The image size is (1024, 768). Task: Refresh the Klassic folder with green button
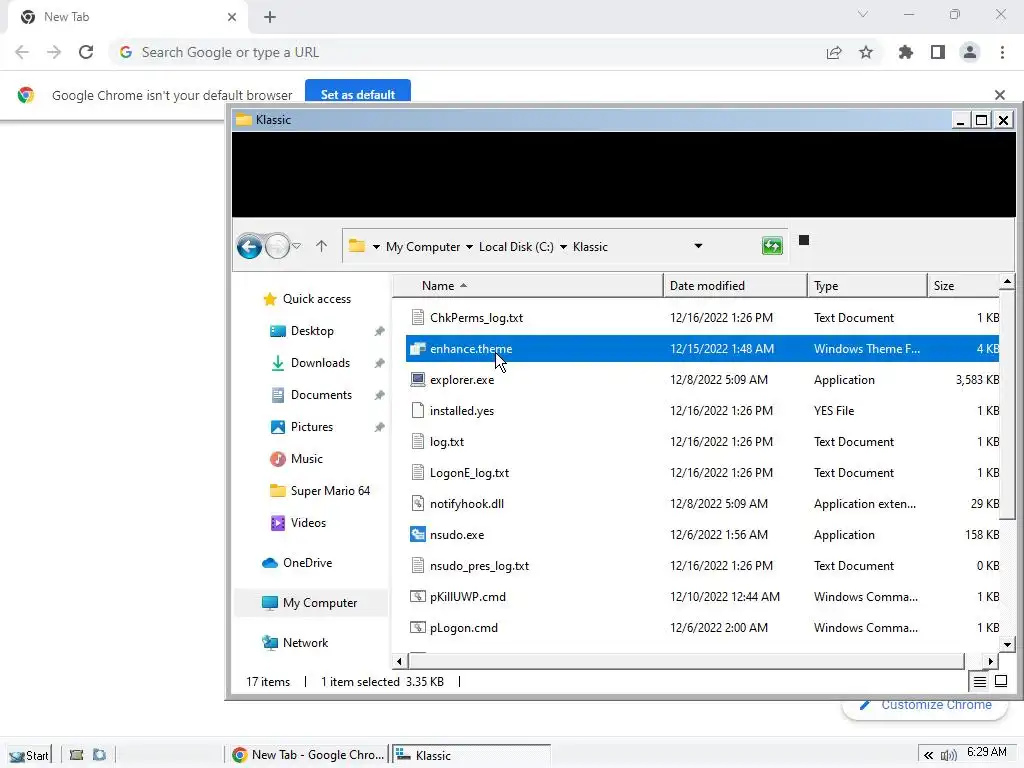point(772,246)
